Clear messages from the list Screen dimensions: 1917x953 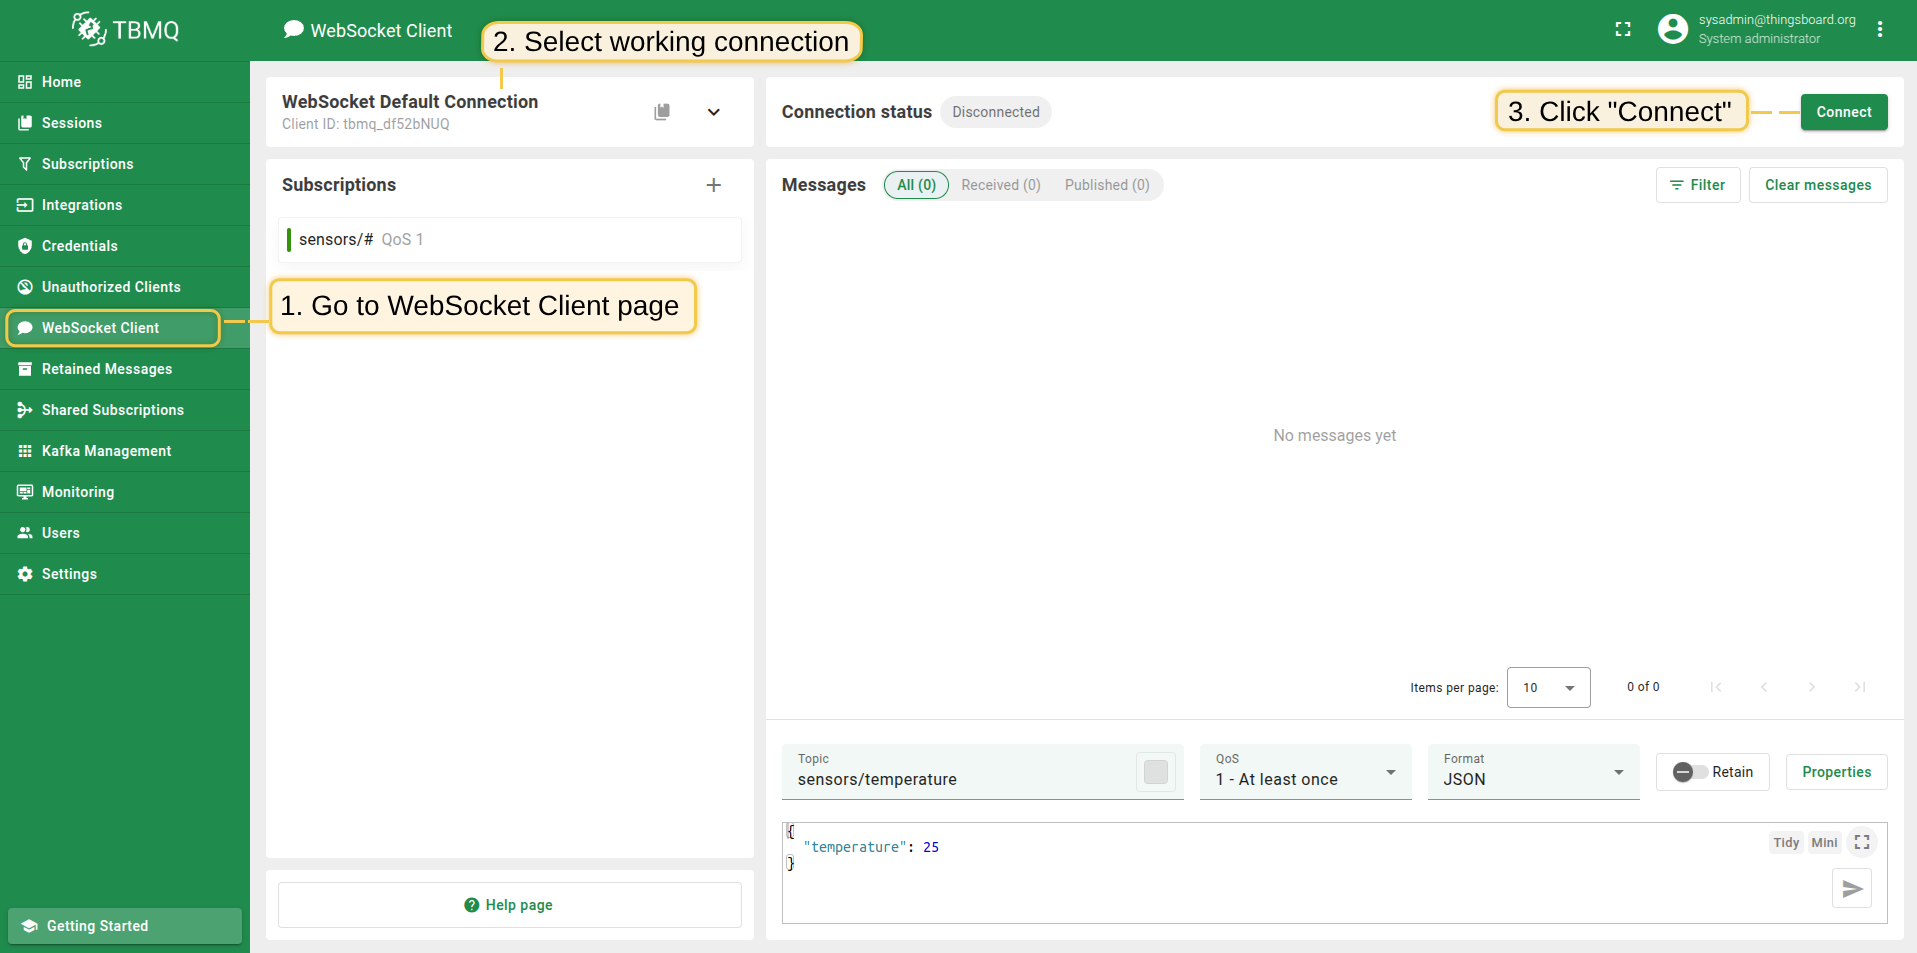(x=1817, y=185)
